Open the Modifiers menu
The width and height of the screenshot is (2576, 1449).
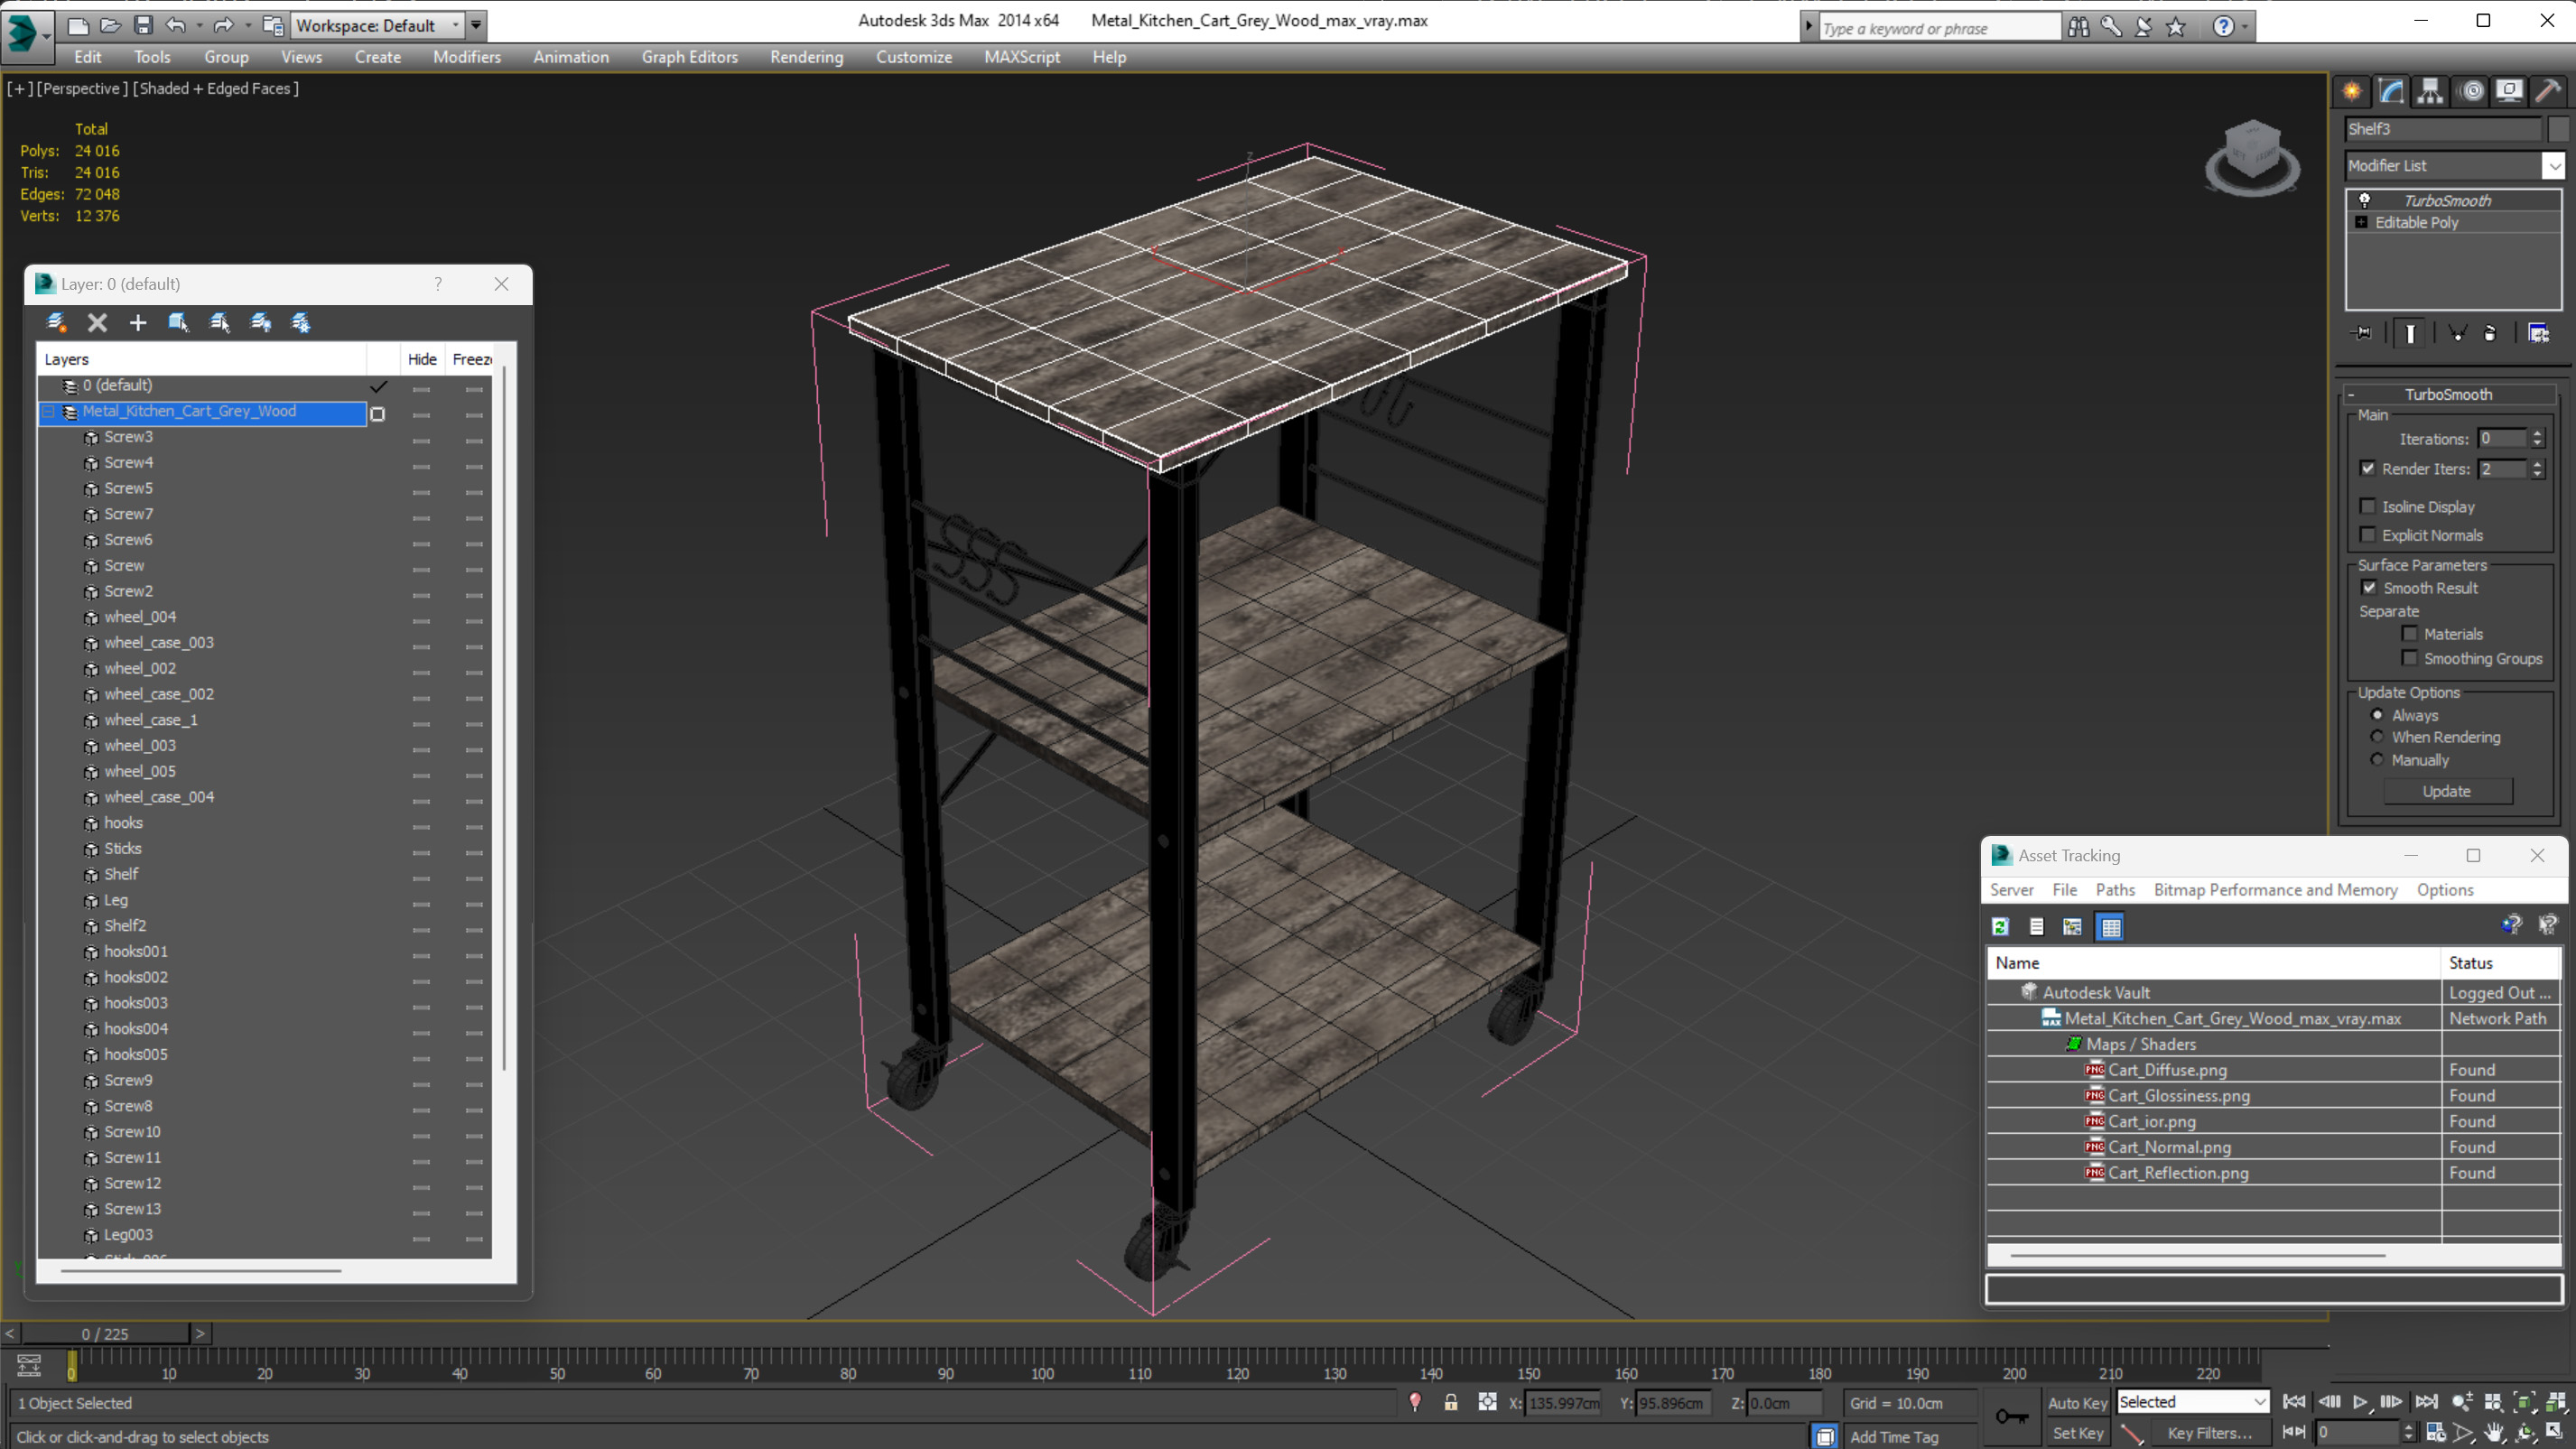(x=467, y=57)
